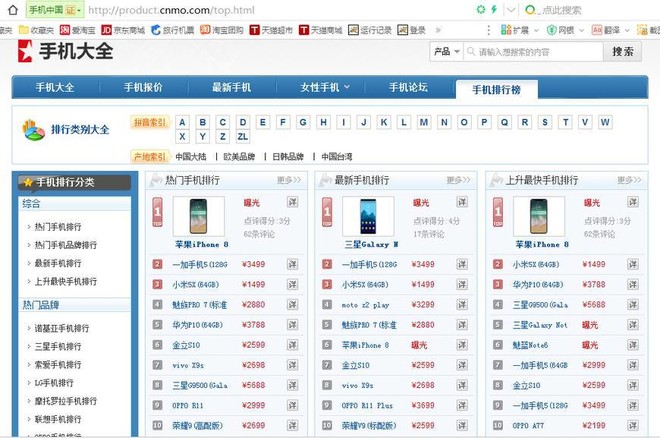Image resolution: width=660 pixels, height=438 pixels.
Task: Click the pinyin index letter W
Action: pyautogui.click(x=605, y=122)
